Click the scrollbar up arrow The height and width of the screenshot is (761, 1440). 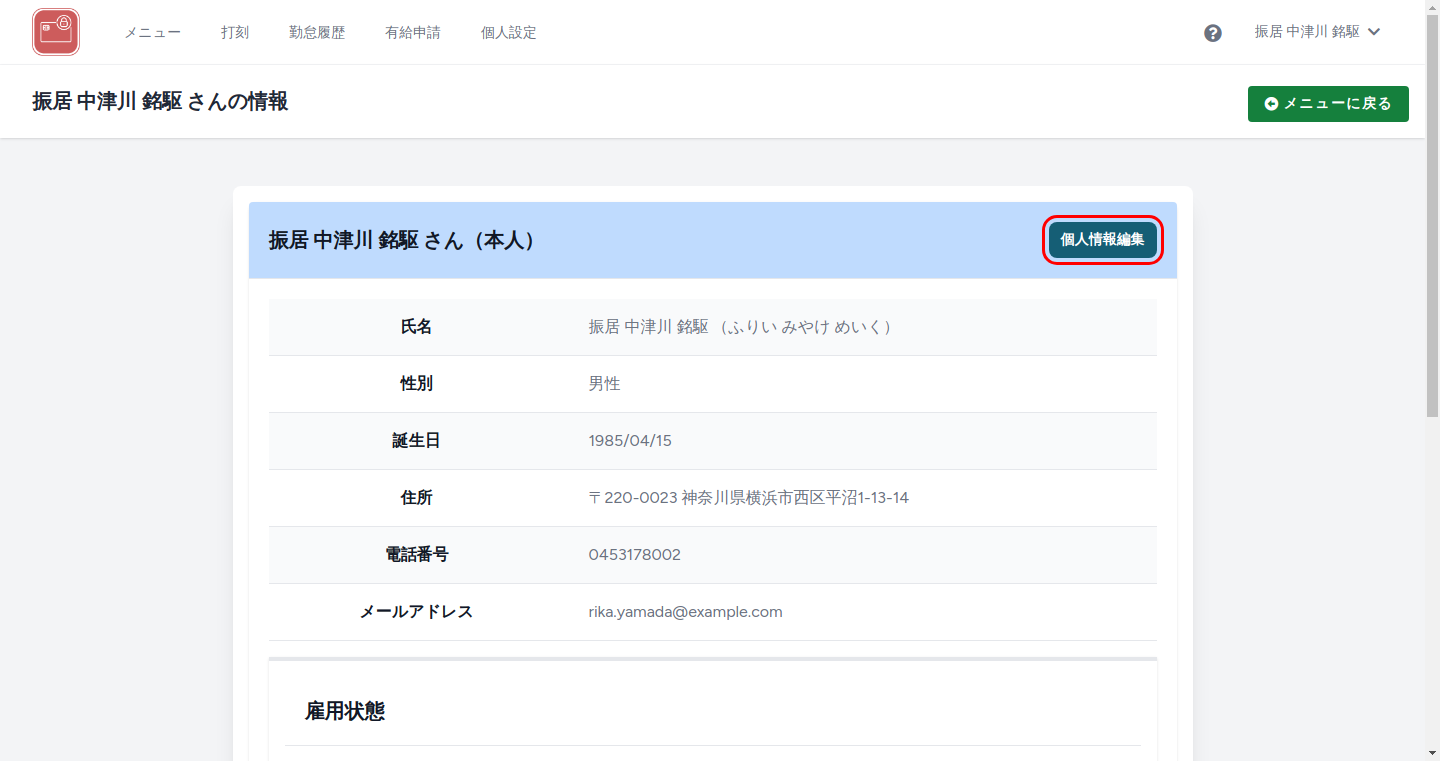coord(1432,8)
